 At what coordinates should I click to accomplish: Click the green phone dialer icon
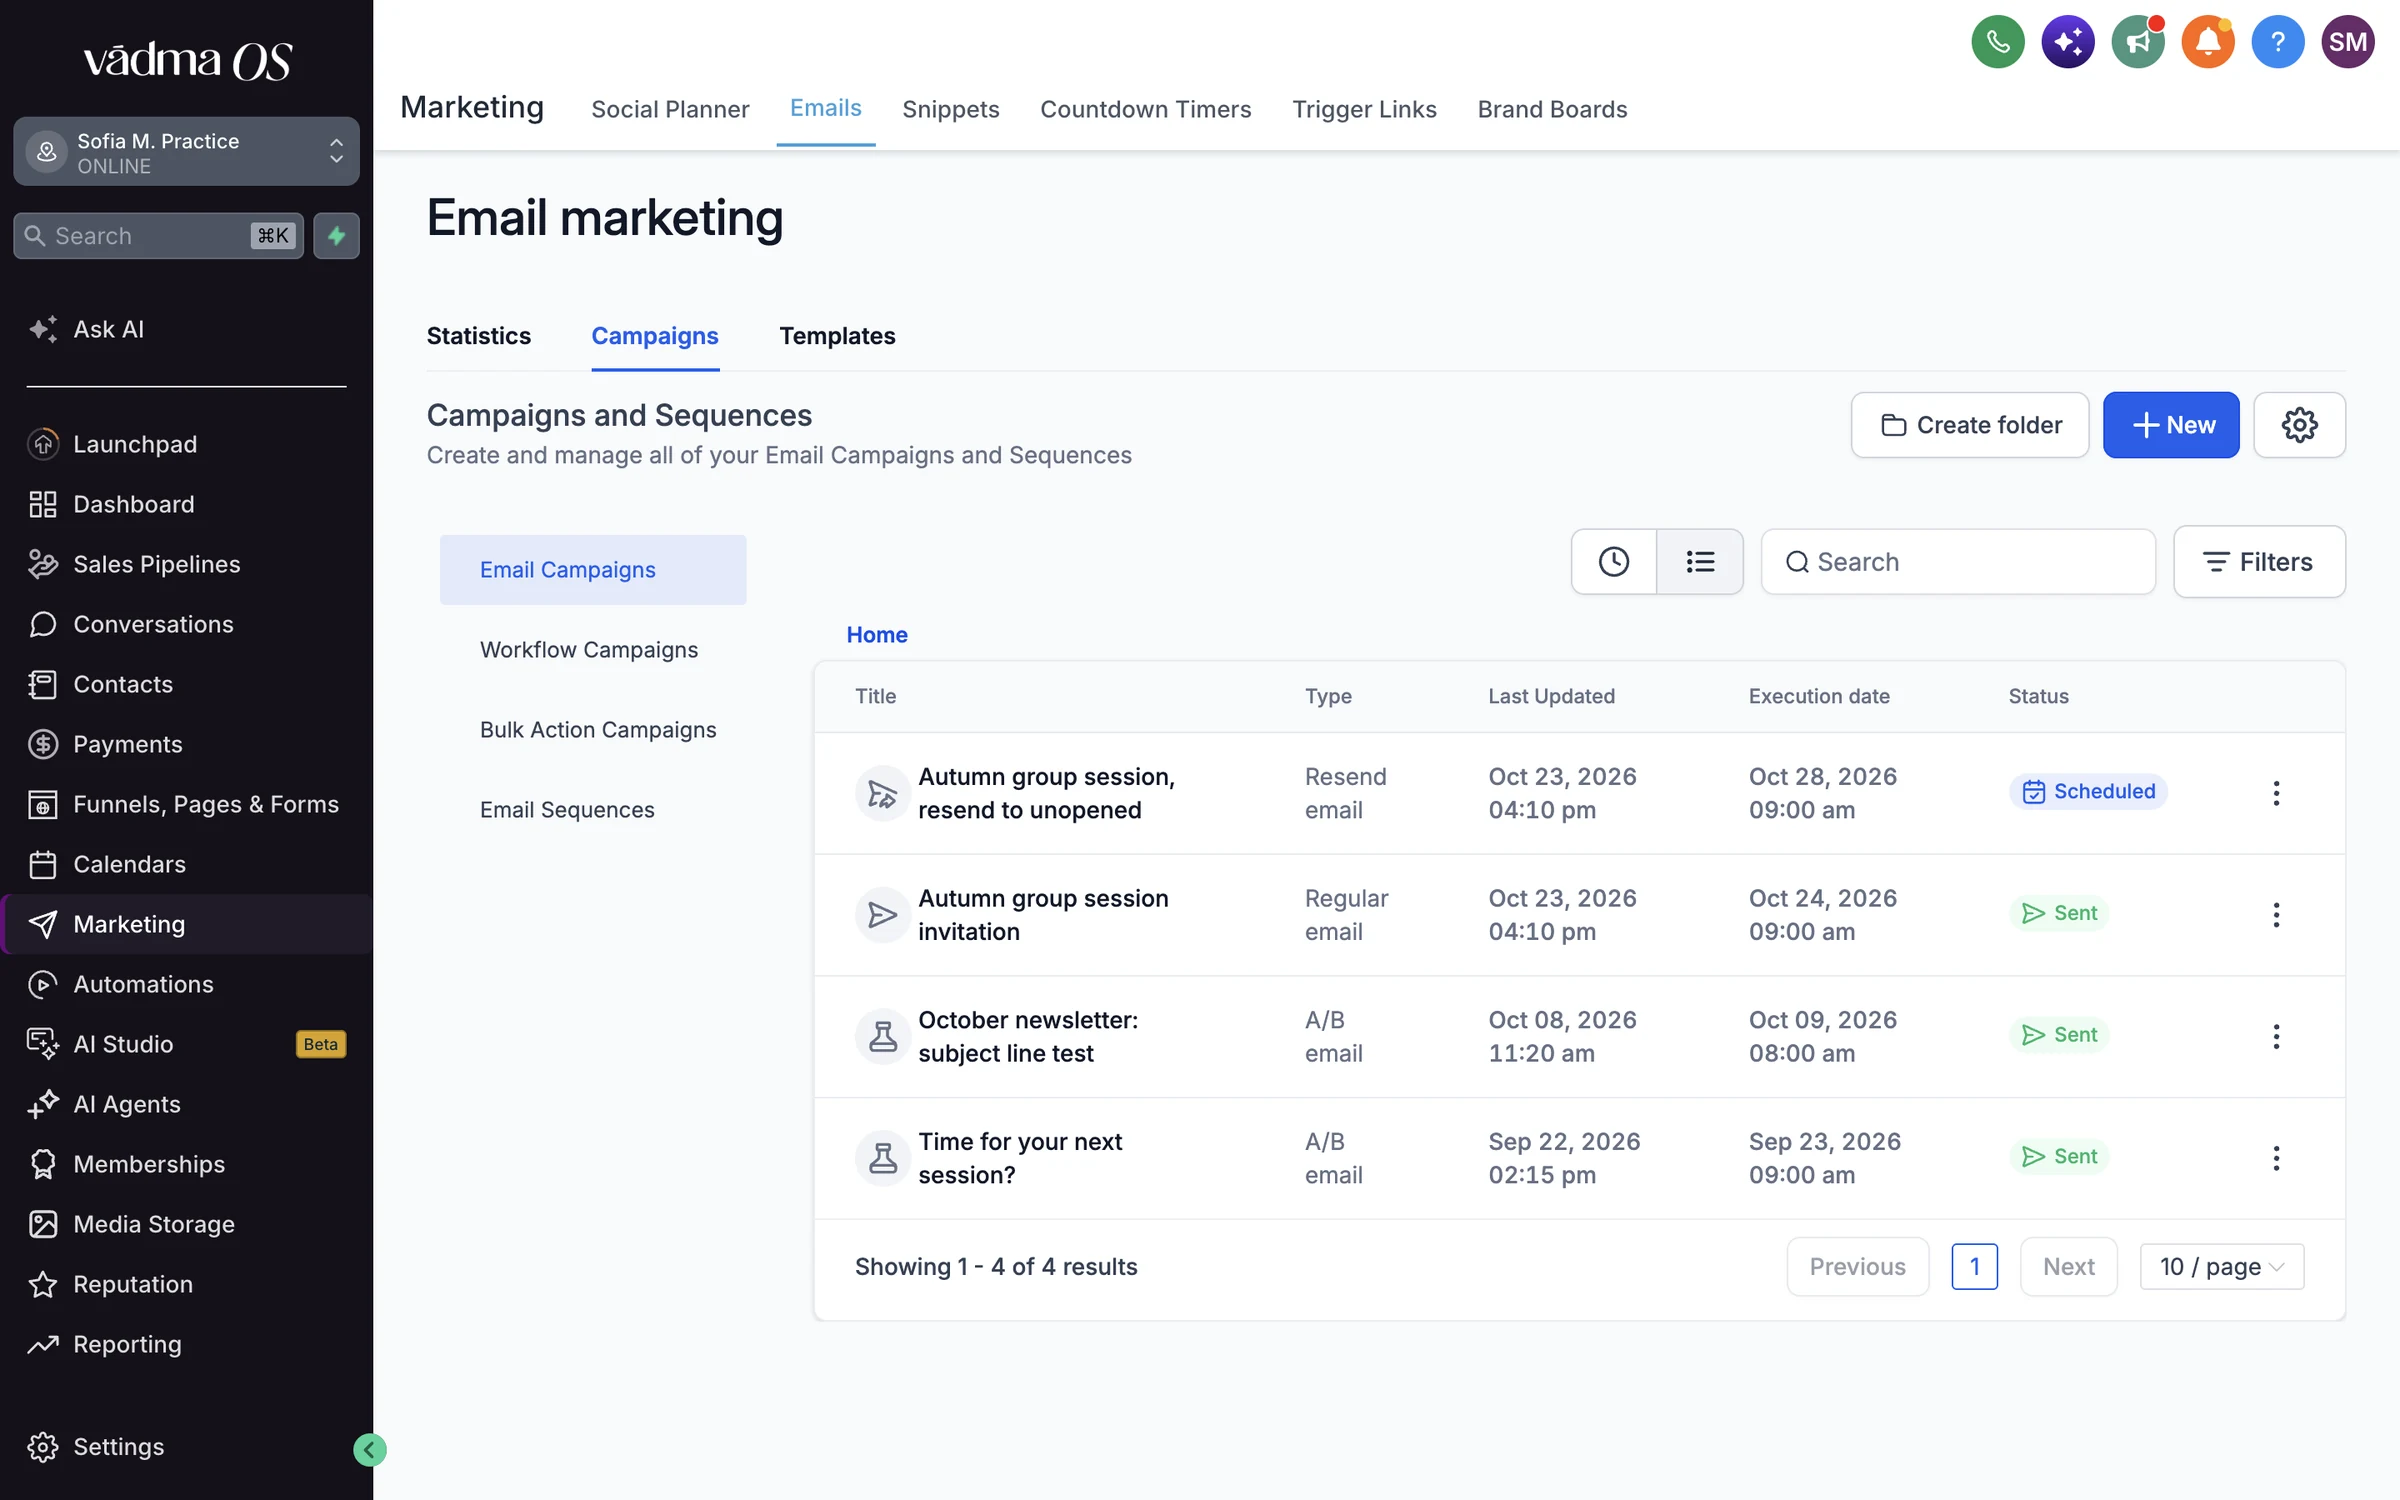[1997, 42]
